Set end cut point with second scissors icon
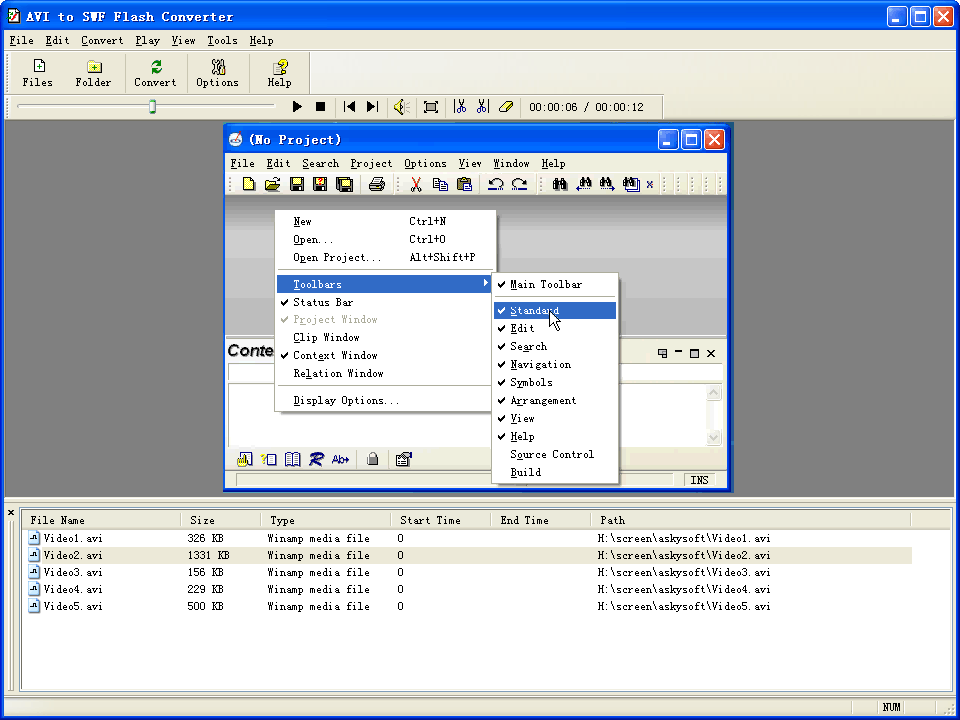Screen dimensions: 960x720 [x=482, y=107]
